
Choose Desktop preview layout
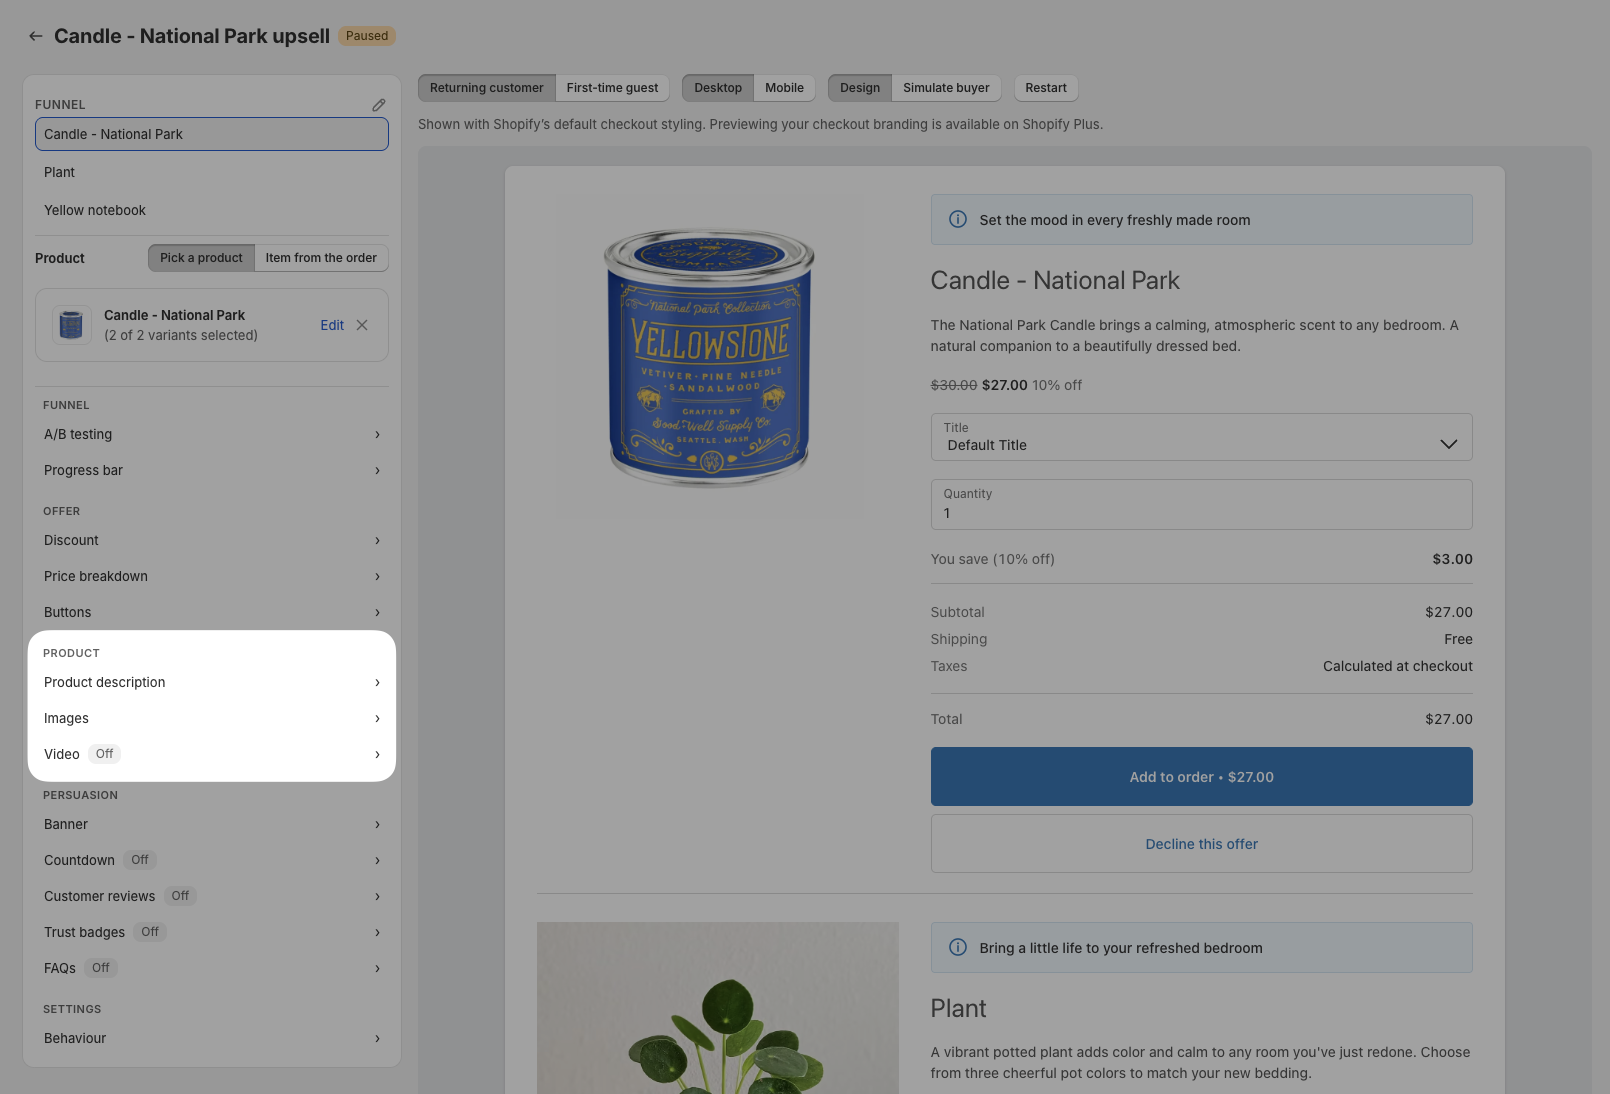point(718,88)
